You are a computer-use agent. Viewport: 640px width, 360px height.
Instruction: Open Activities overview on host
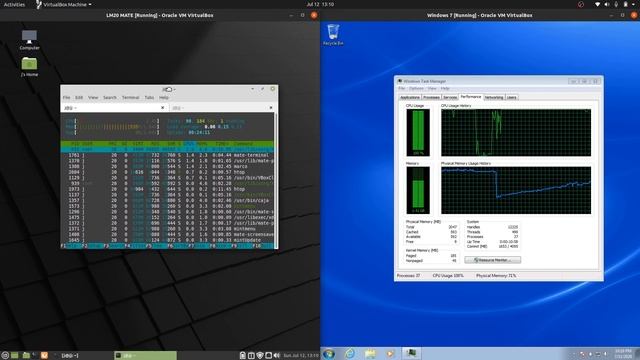(x=14, y=4)
